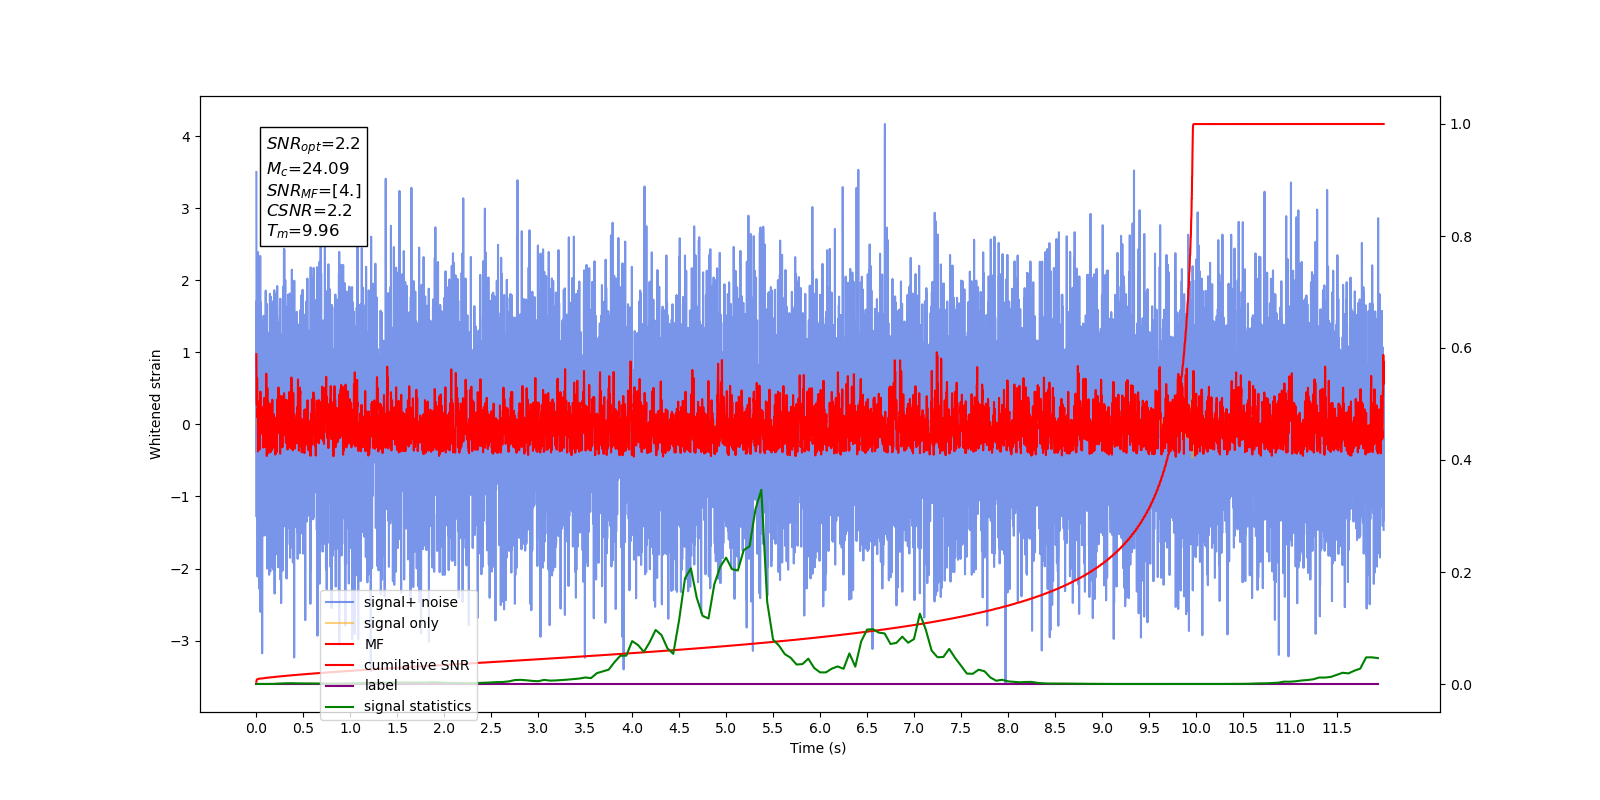This screenshot has width=1600, height=800.
Task: Click the 'Whitened strain' y-axis label
Action: (x=156, y=404)
